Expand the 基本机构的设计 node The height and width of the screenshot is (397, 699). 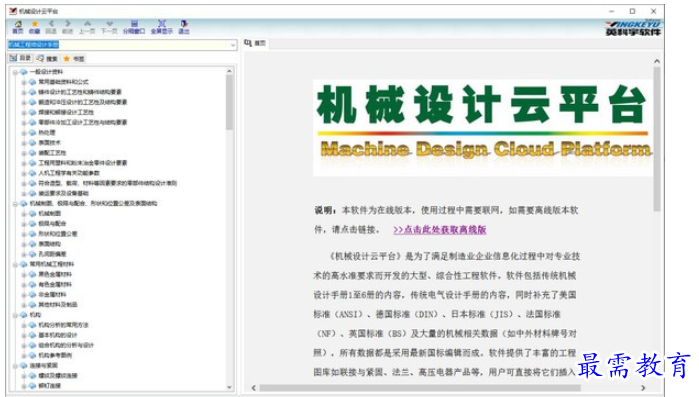click(24, 335)
